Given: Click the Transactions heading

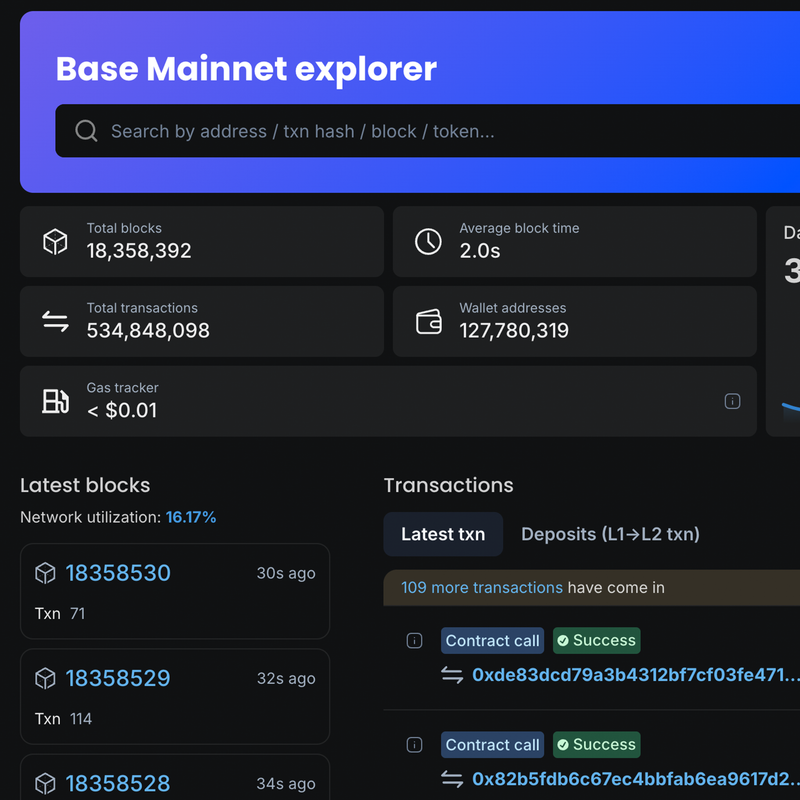Looking at the screenshot, I should point(448,485).
